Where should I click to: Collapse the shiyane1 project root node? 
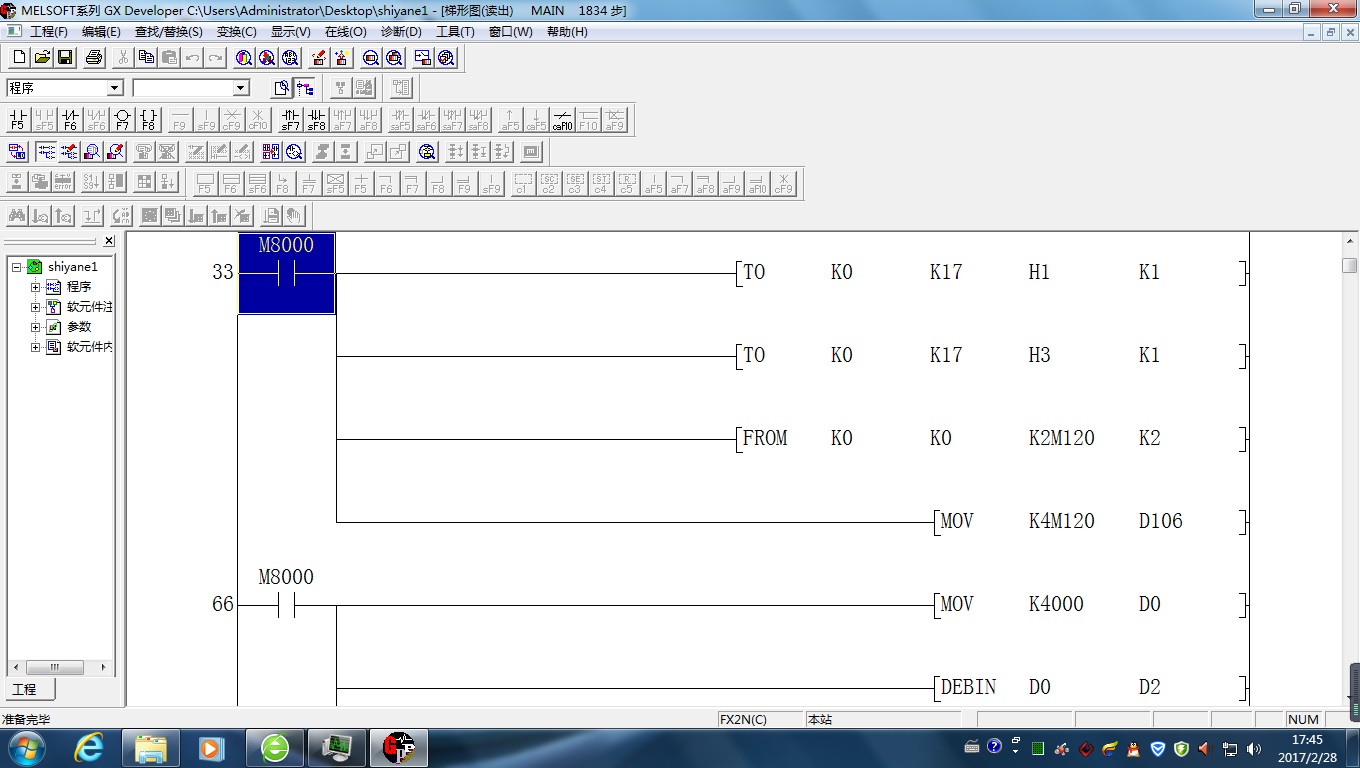(x=16, y=267)
